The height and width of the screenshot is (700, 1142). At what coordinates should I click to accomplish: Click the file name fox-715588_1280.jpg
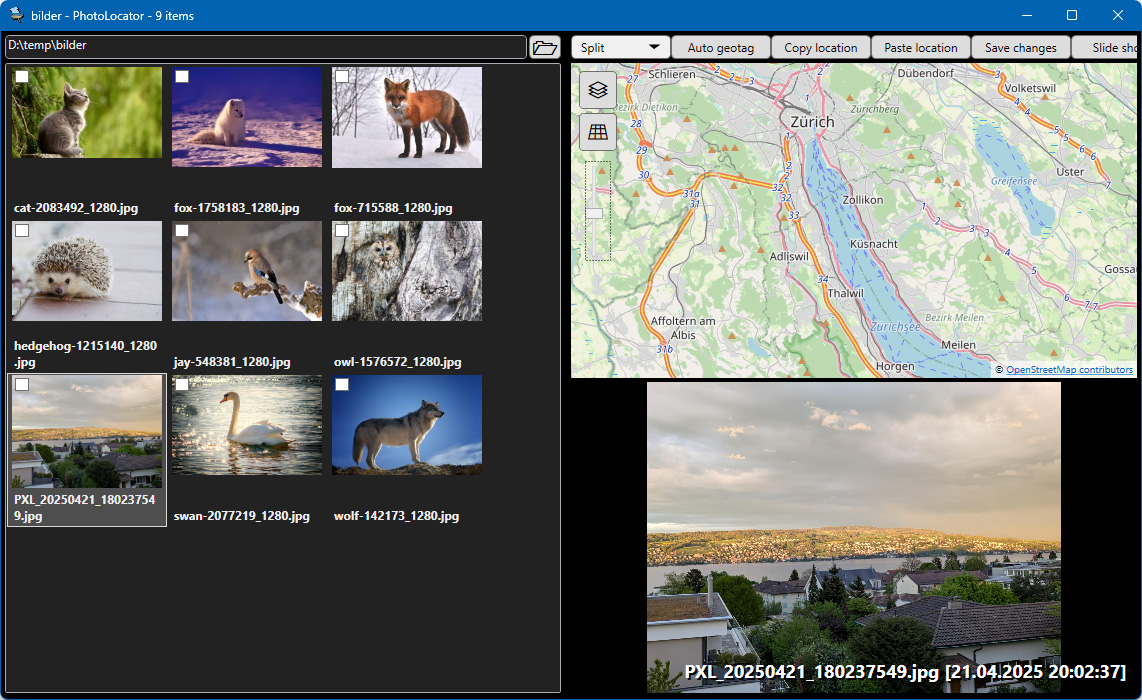[x=393, y=208]
